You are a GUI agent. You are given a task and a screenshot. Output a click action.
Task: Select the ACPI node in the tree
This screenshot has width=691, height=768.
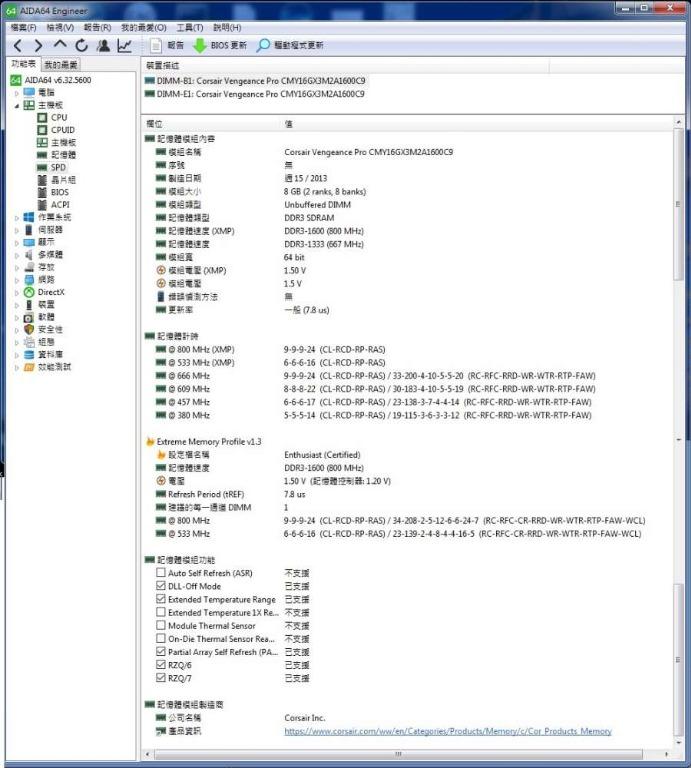click(60, 205)
